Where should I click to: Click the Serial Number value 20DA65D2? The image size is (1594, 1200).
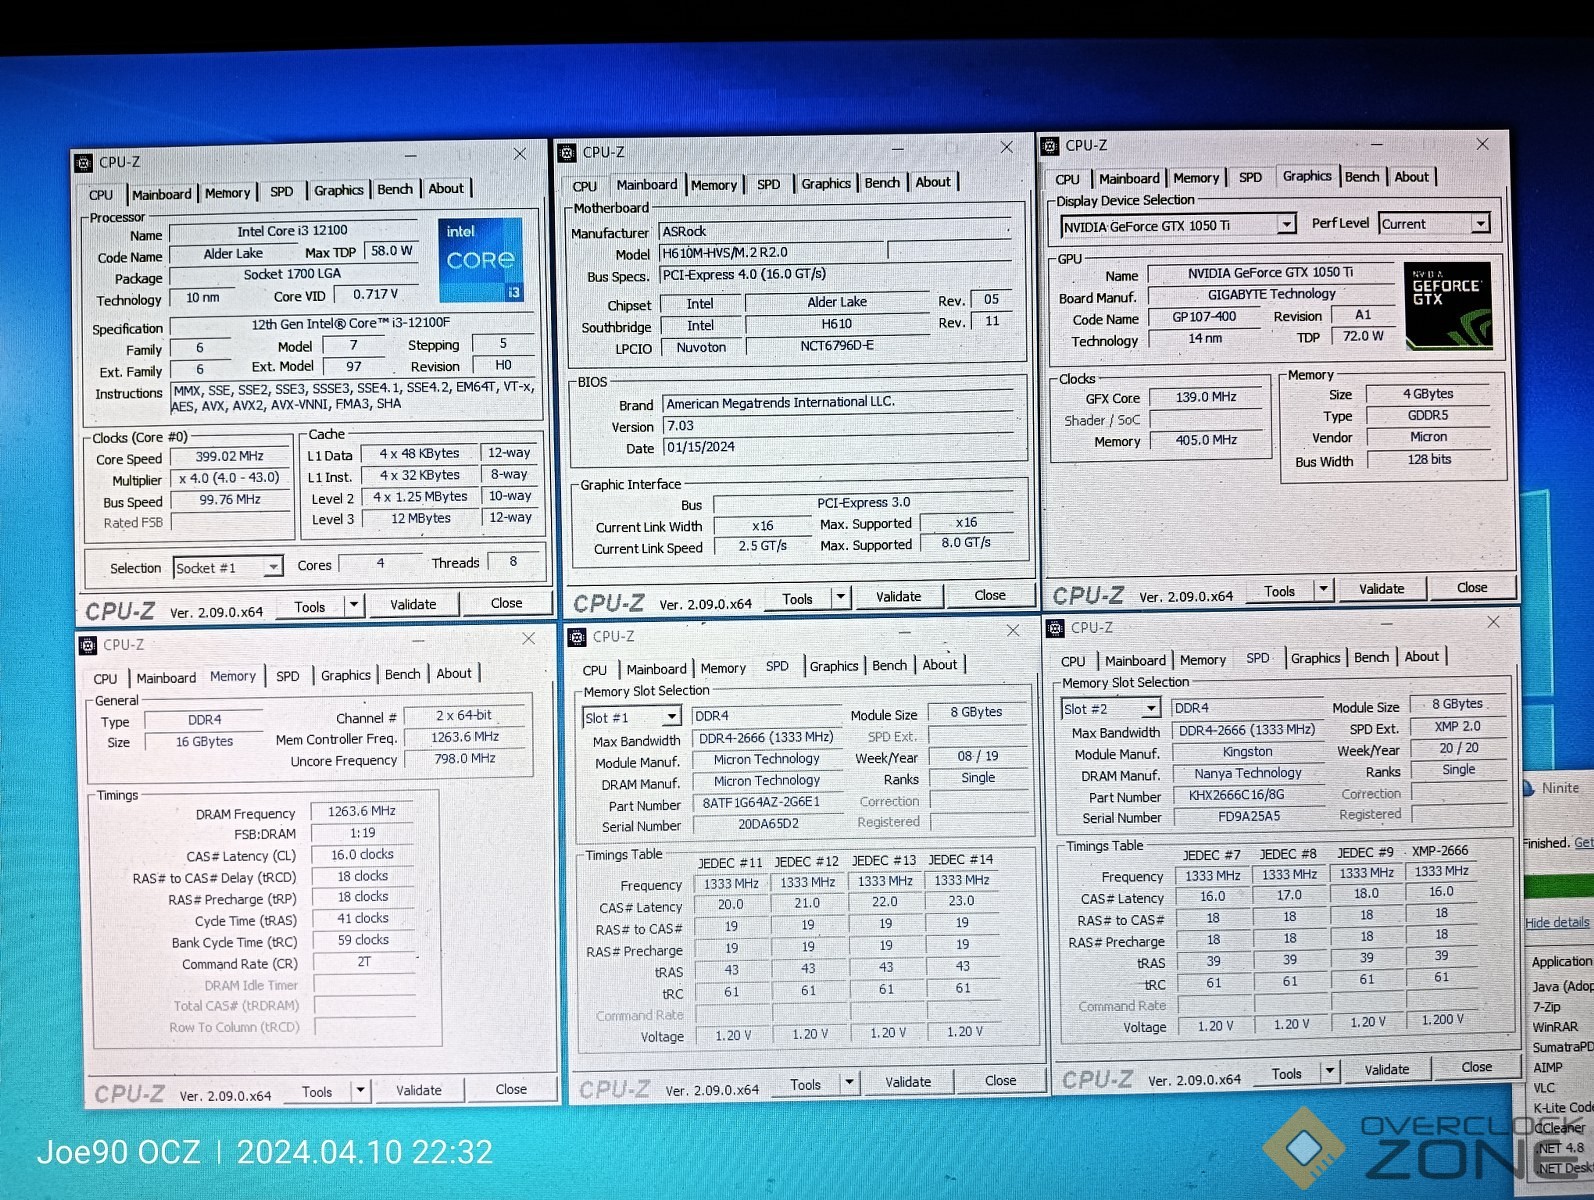768,824
